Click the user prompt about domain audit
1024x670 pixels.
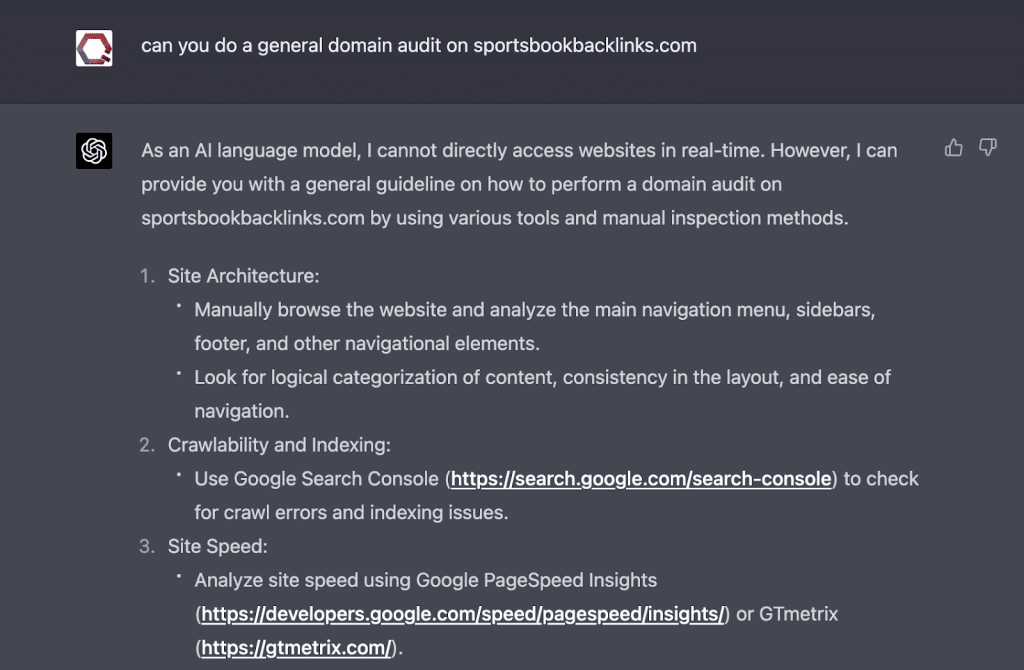coord(418,46)
